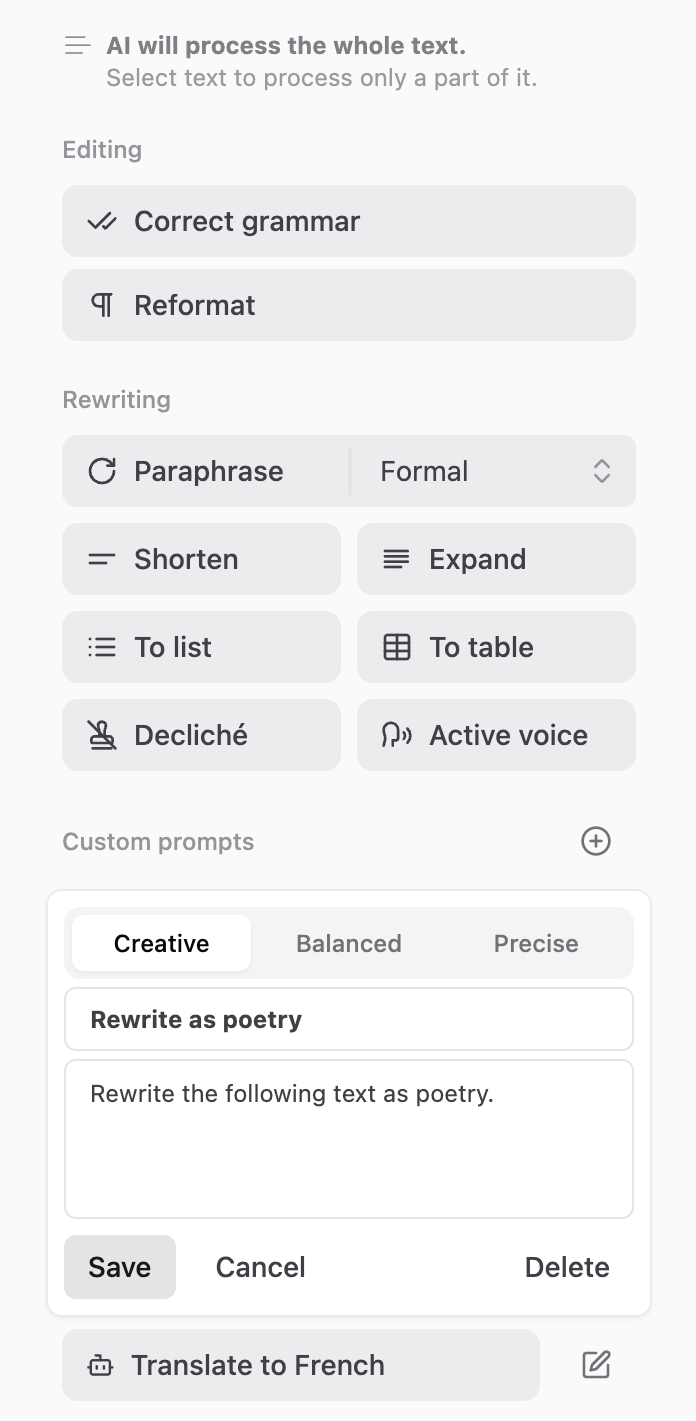Save the custom prompt
696x1421 pixels.
click(119, 1266)
